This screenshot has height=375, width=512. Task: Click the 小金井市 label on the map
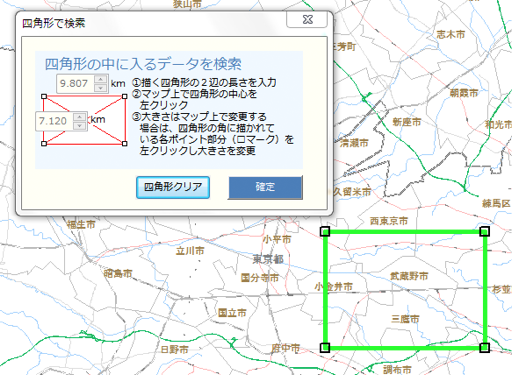click(x=333, y=287)
